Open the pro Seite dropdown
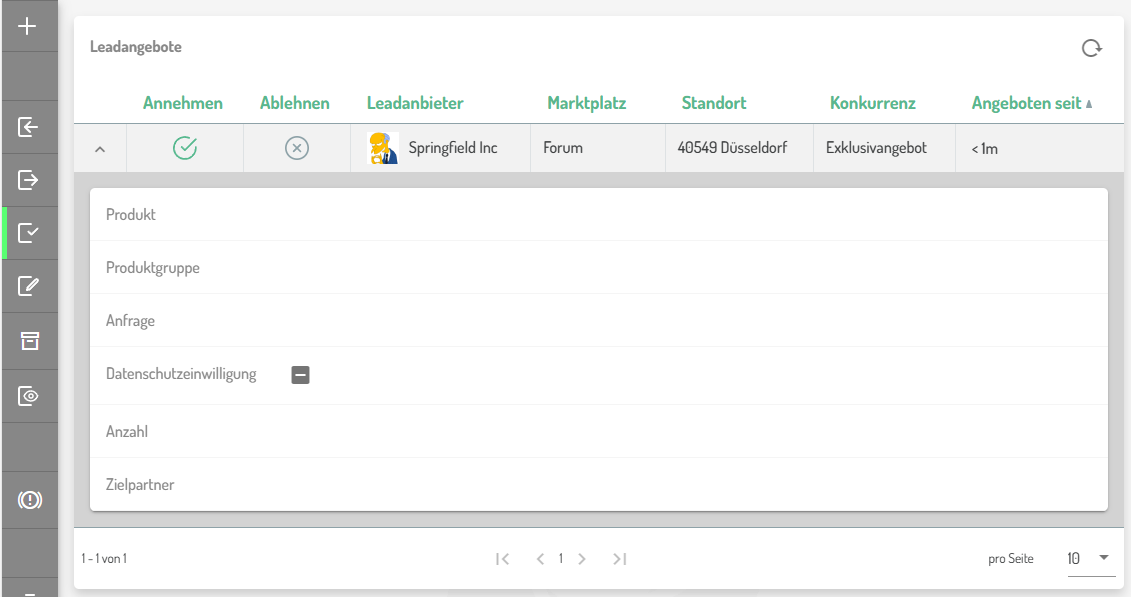 [x=1091, y=558]
